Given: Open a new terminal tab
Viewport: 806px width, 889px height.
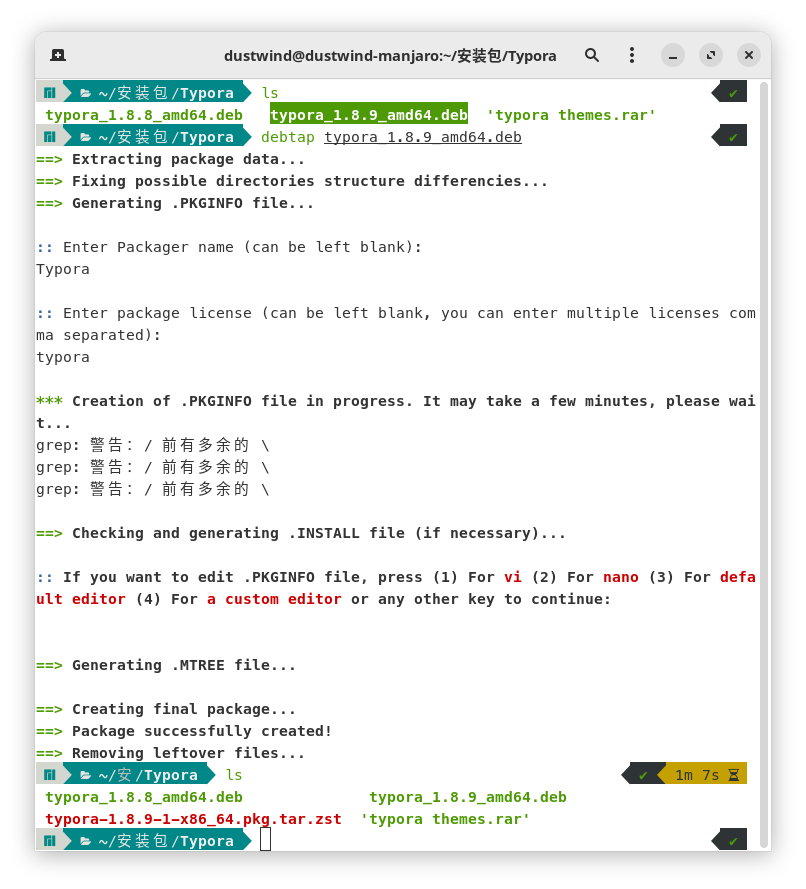Looking at the screenshot, I should (x=58, y=55).
